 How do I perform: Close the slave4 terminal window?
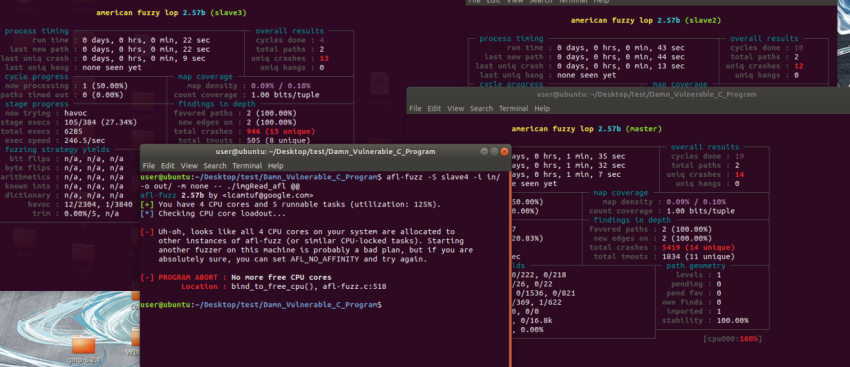click(x=505, y=152)
